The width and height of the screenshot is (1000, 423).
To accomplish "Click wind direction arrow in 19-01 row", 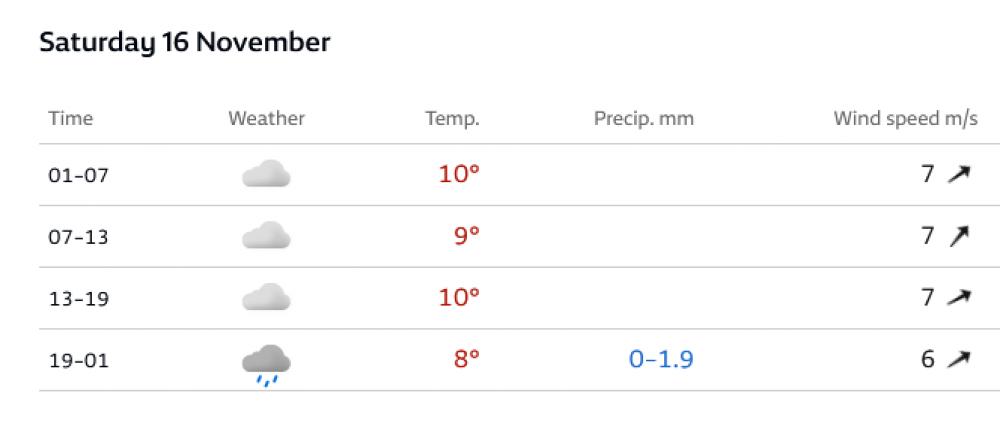I will (x=959, y=360).
